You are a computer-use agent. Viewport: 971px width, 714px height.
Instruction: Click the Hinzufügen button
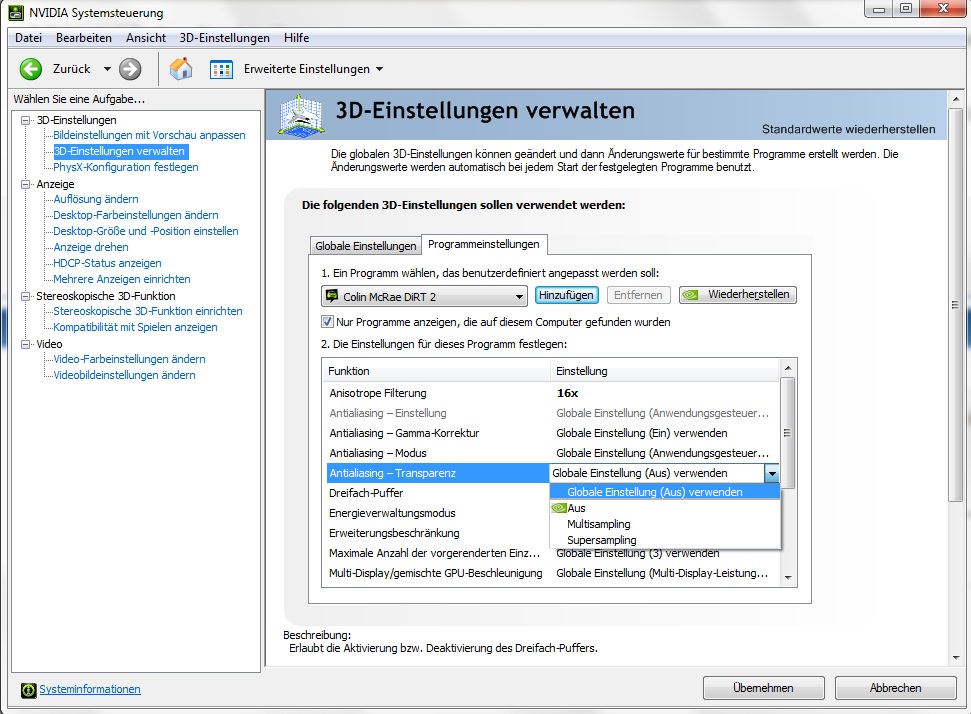566,295
